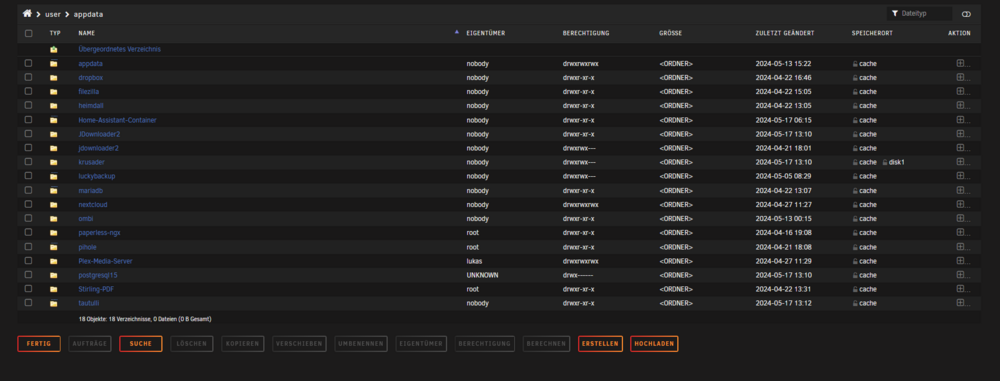Click the lukas owner cell
1000x381 pixels.
(474, 261)
